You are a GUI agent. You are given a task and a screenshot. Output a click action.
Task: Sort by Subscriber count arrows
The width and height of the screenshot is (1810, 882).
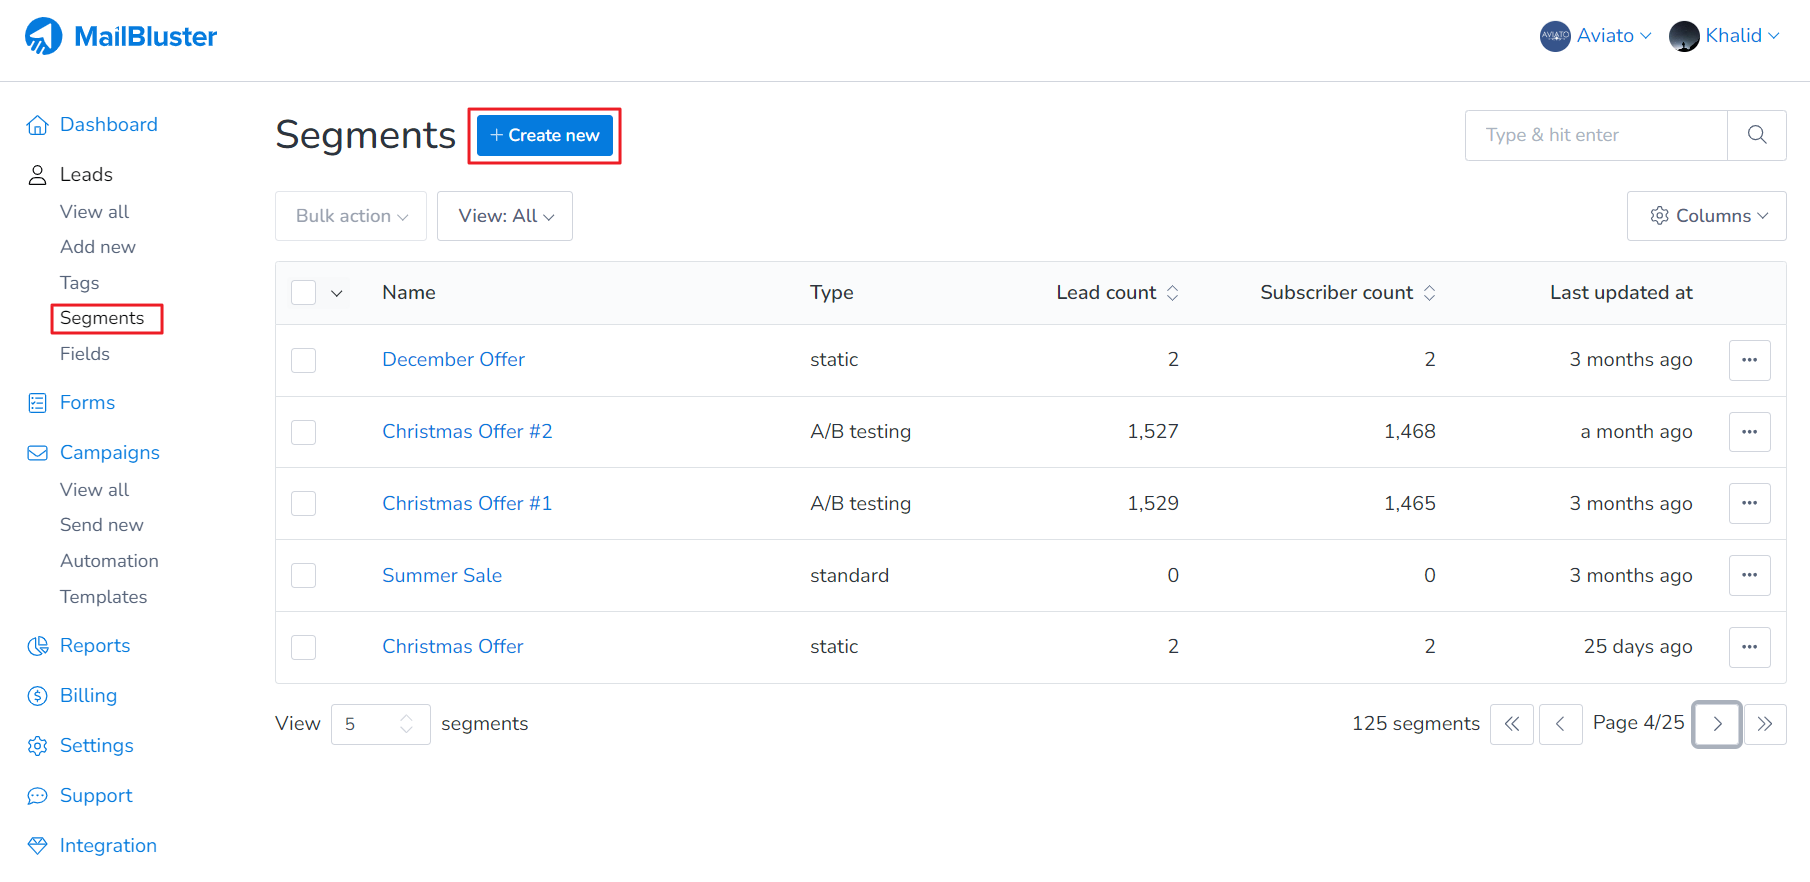pyautogui.click(x=1430, y=293)
